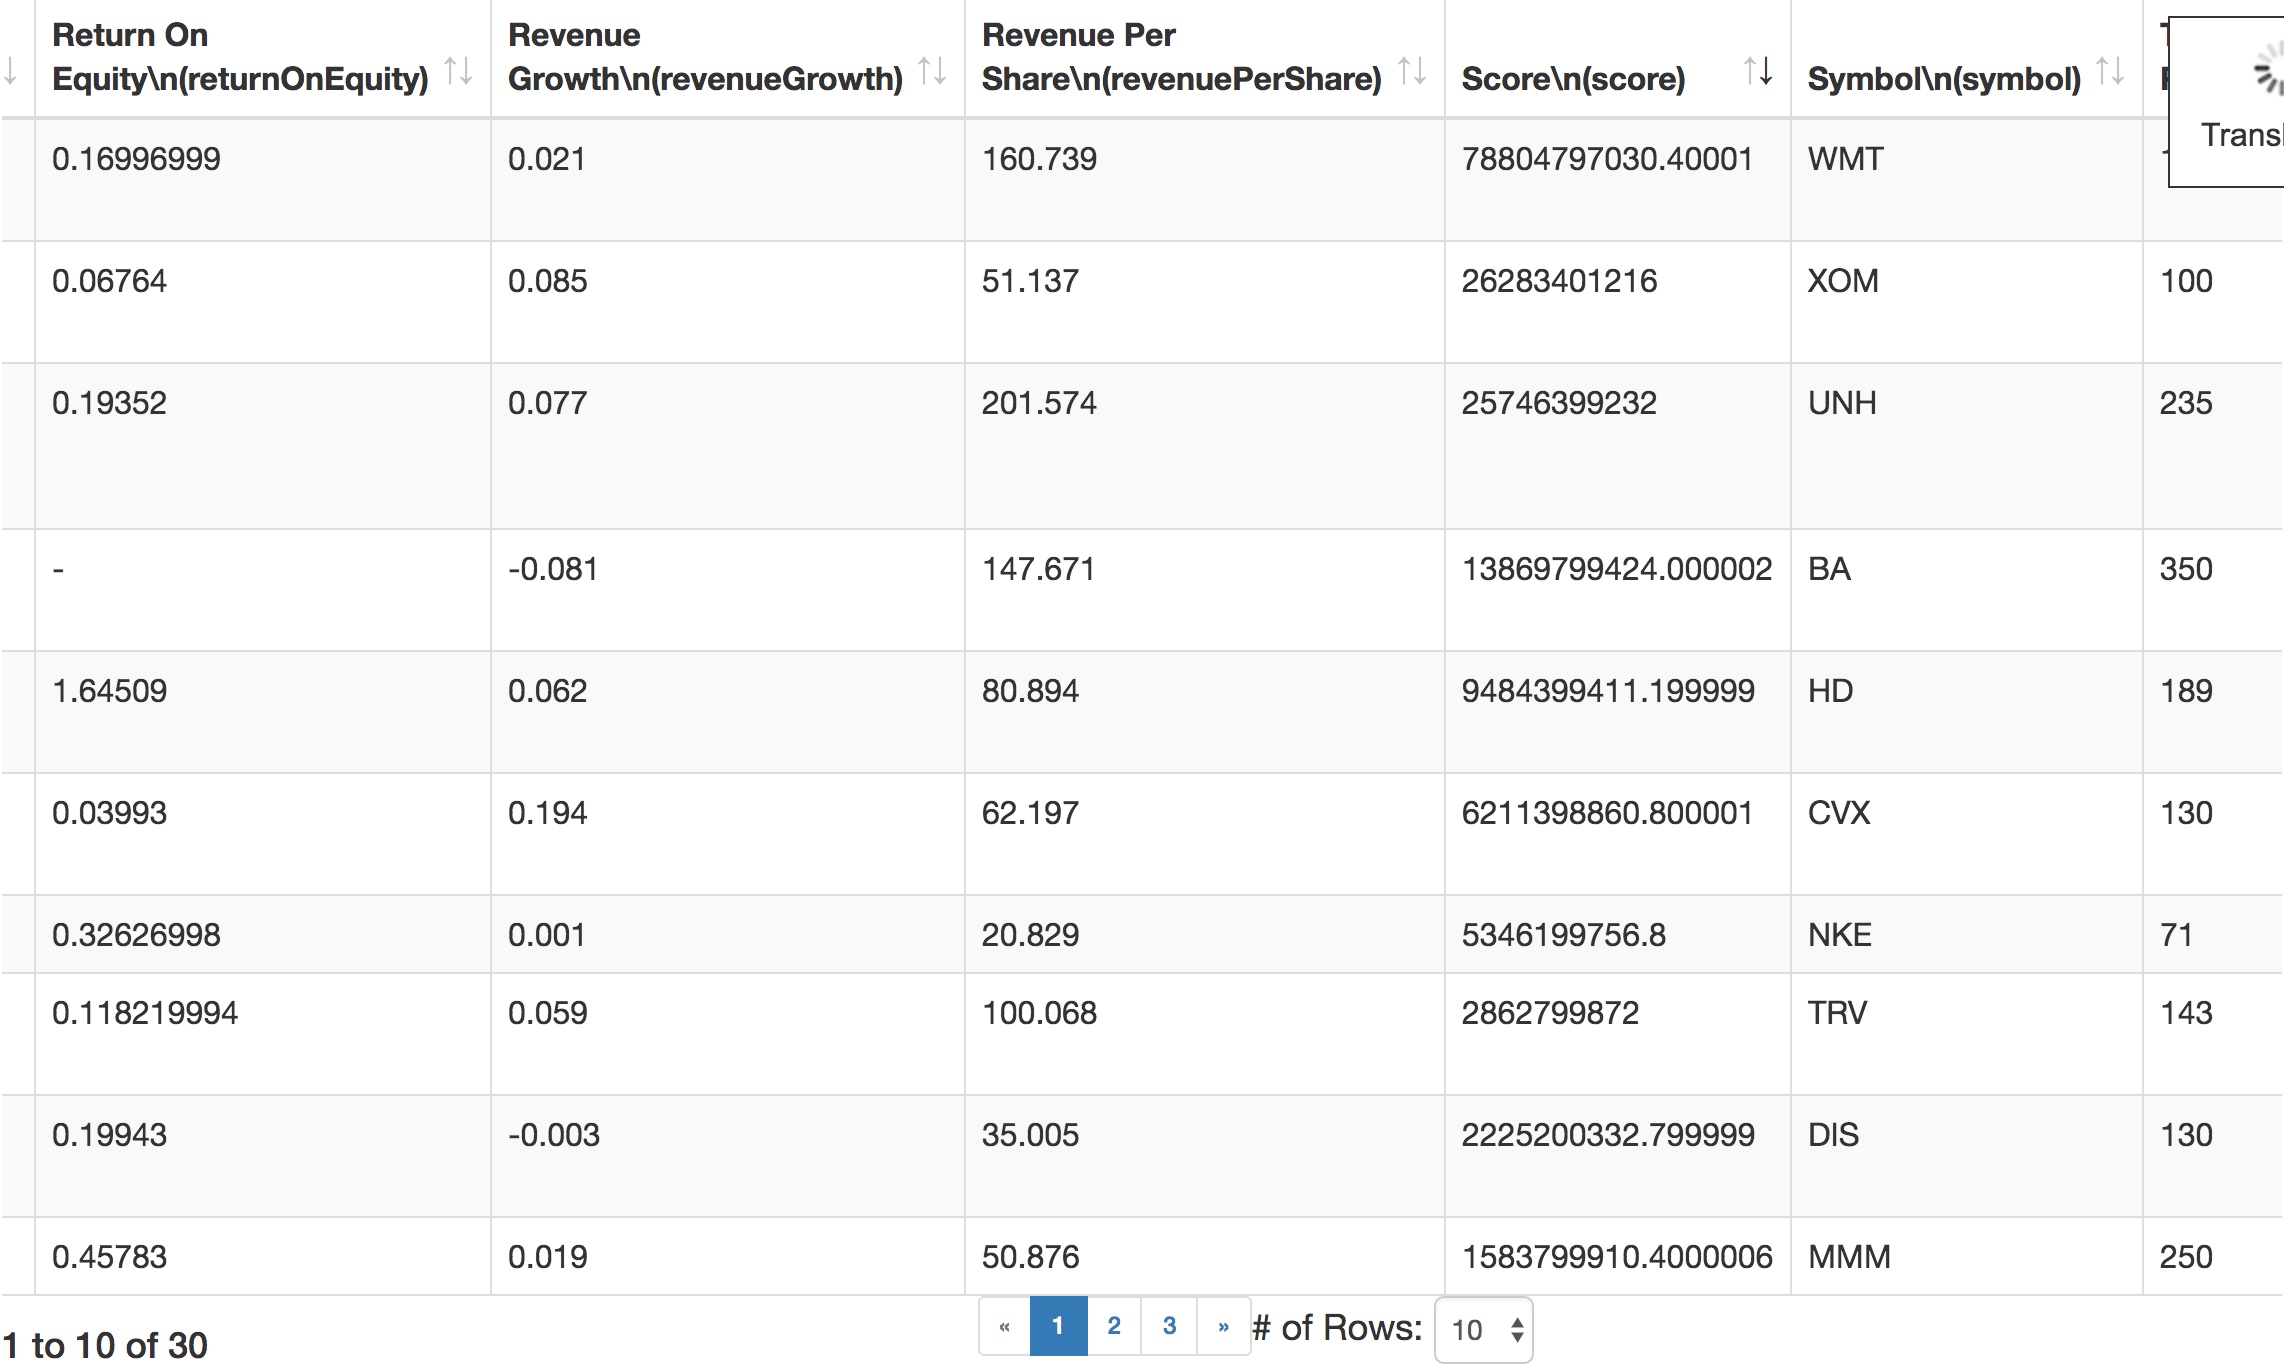The width and height of the screenshot is (2284, 1372).
Task: Go to pagination page 2
Action: pos(1114,1326)
